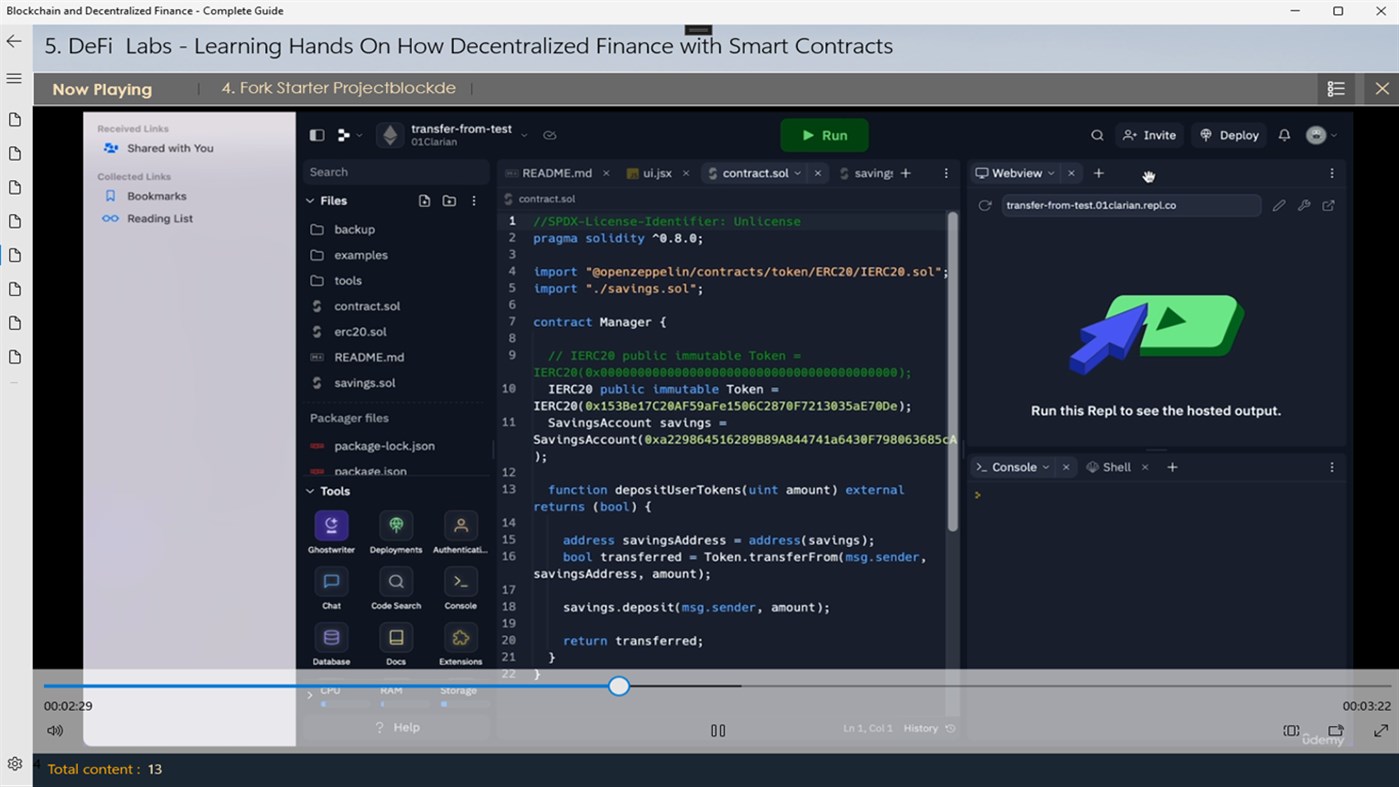Pause the video playback
This screenshot has width=1399, height=787.
coord(718,730)
